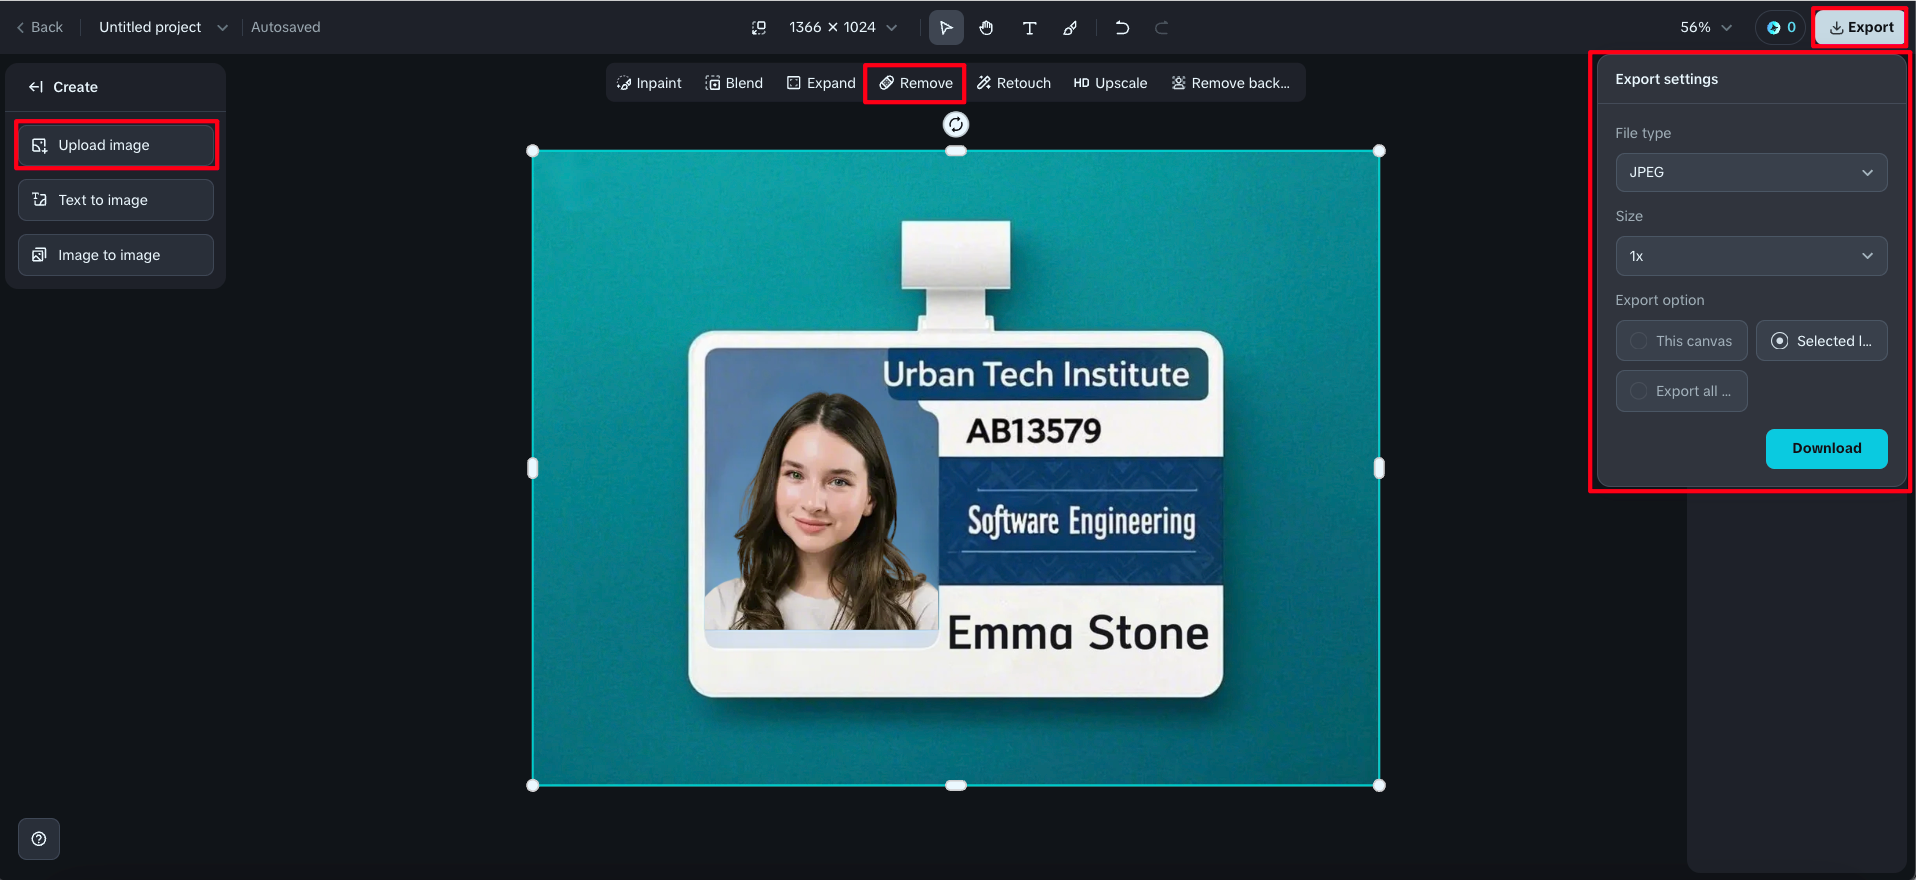This screenshot has height=880, width=1916.
Task: Click the rotate handle above the image
Action: tap(956, 124)
